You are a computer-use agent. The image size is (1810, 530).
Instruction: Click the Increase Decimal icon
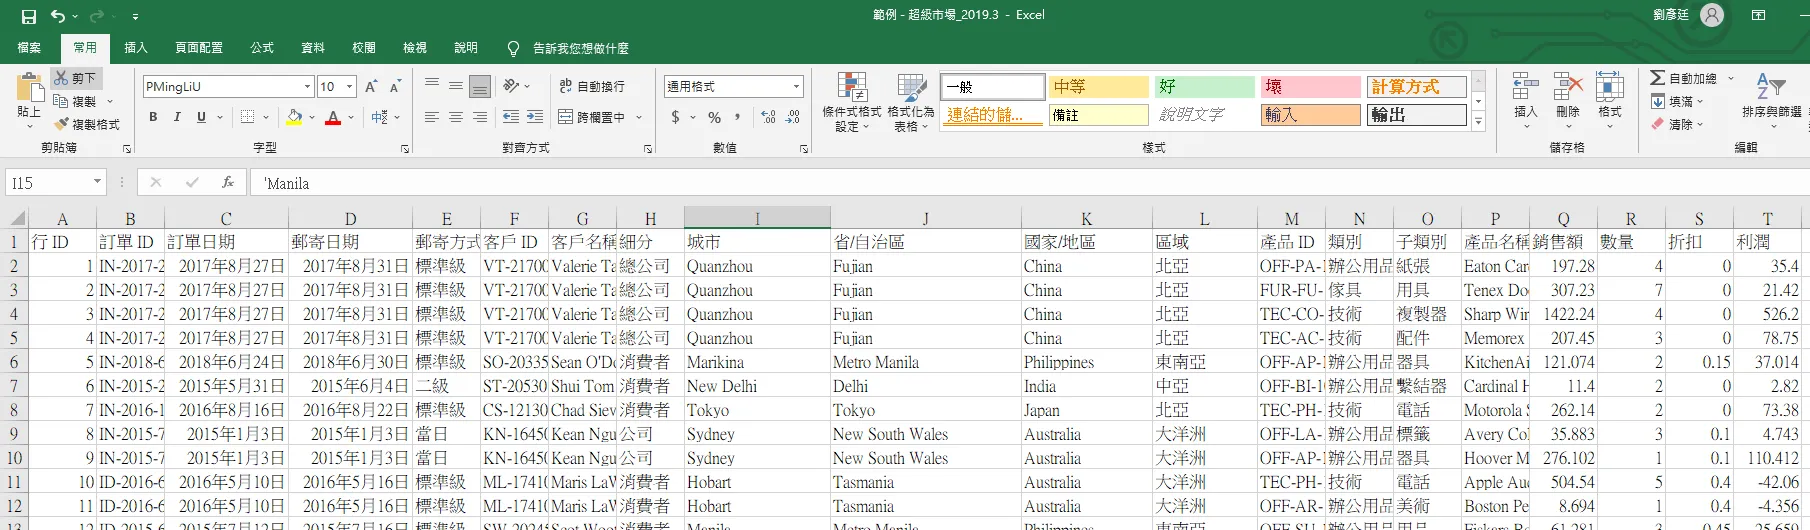[x=768, y=117]
